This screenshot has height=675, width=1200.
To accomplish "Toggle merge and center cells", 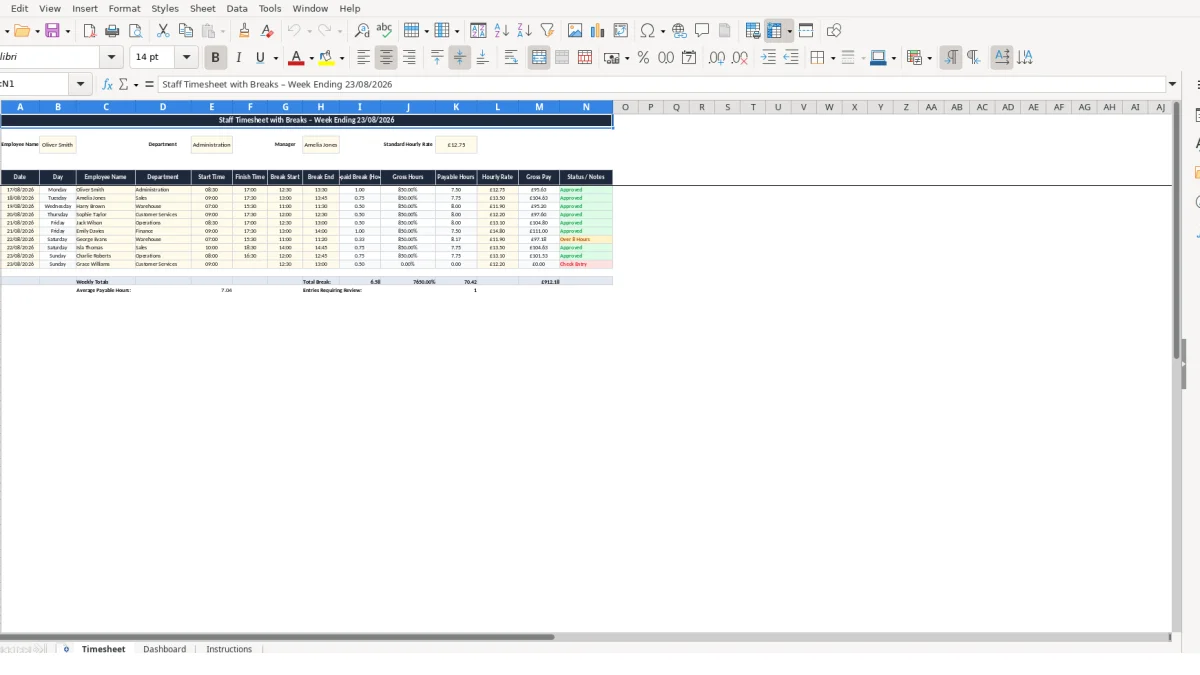I will click(x=539, y=58).
